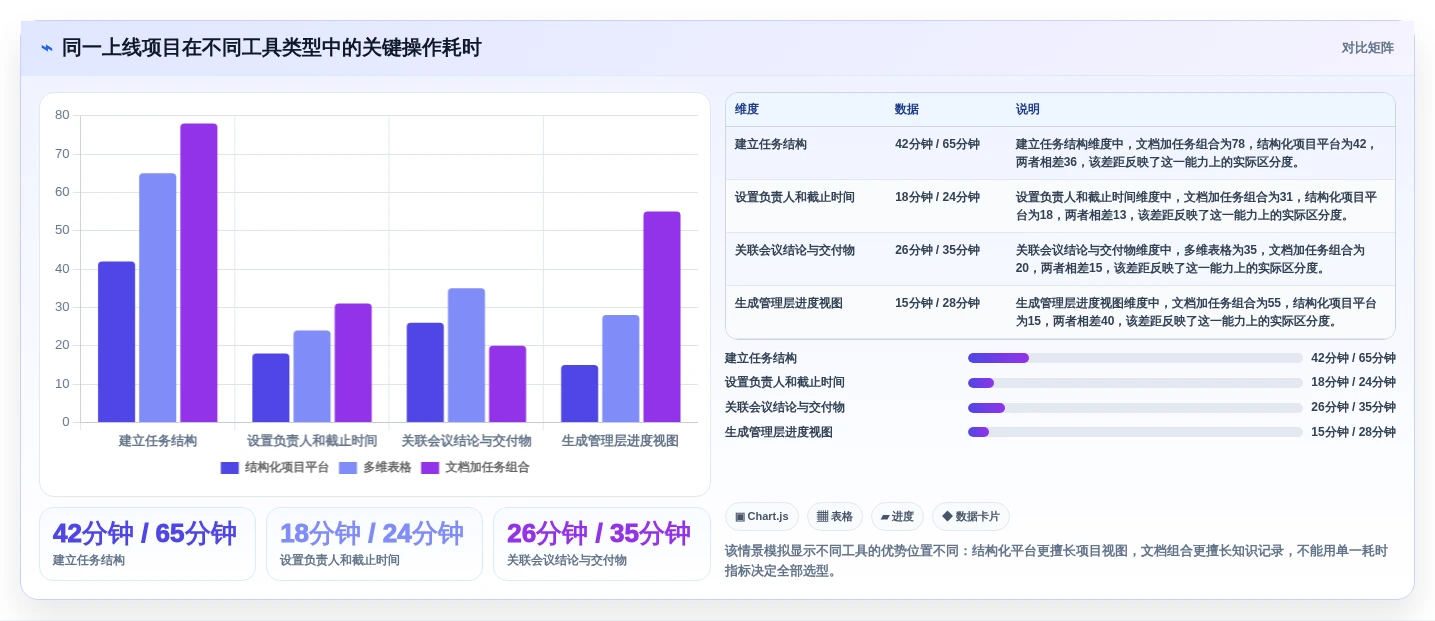This screenshot has height=621, width=1435.
Task: Click 关联会议结论与交付物 progress bar
Action: tap(1135, 408)
